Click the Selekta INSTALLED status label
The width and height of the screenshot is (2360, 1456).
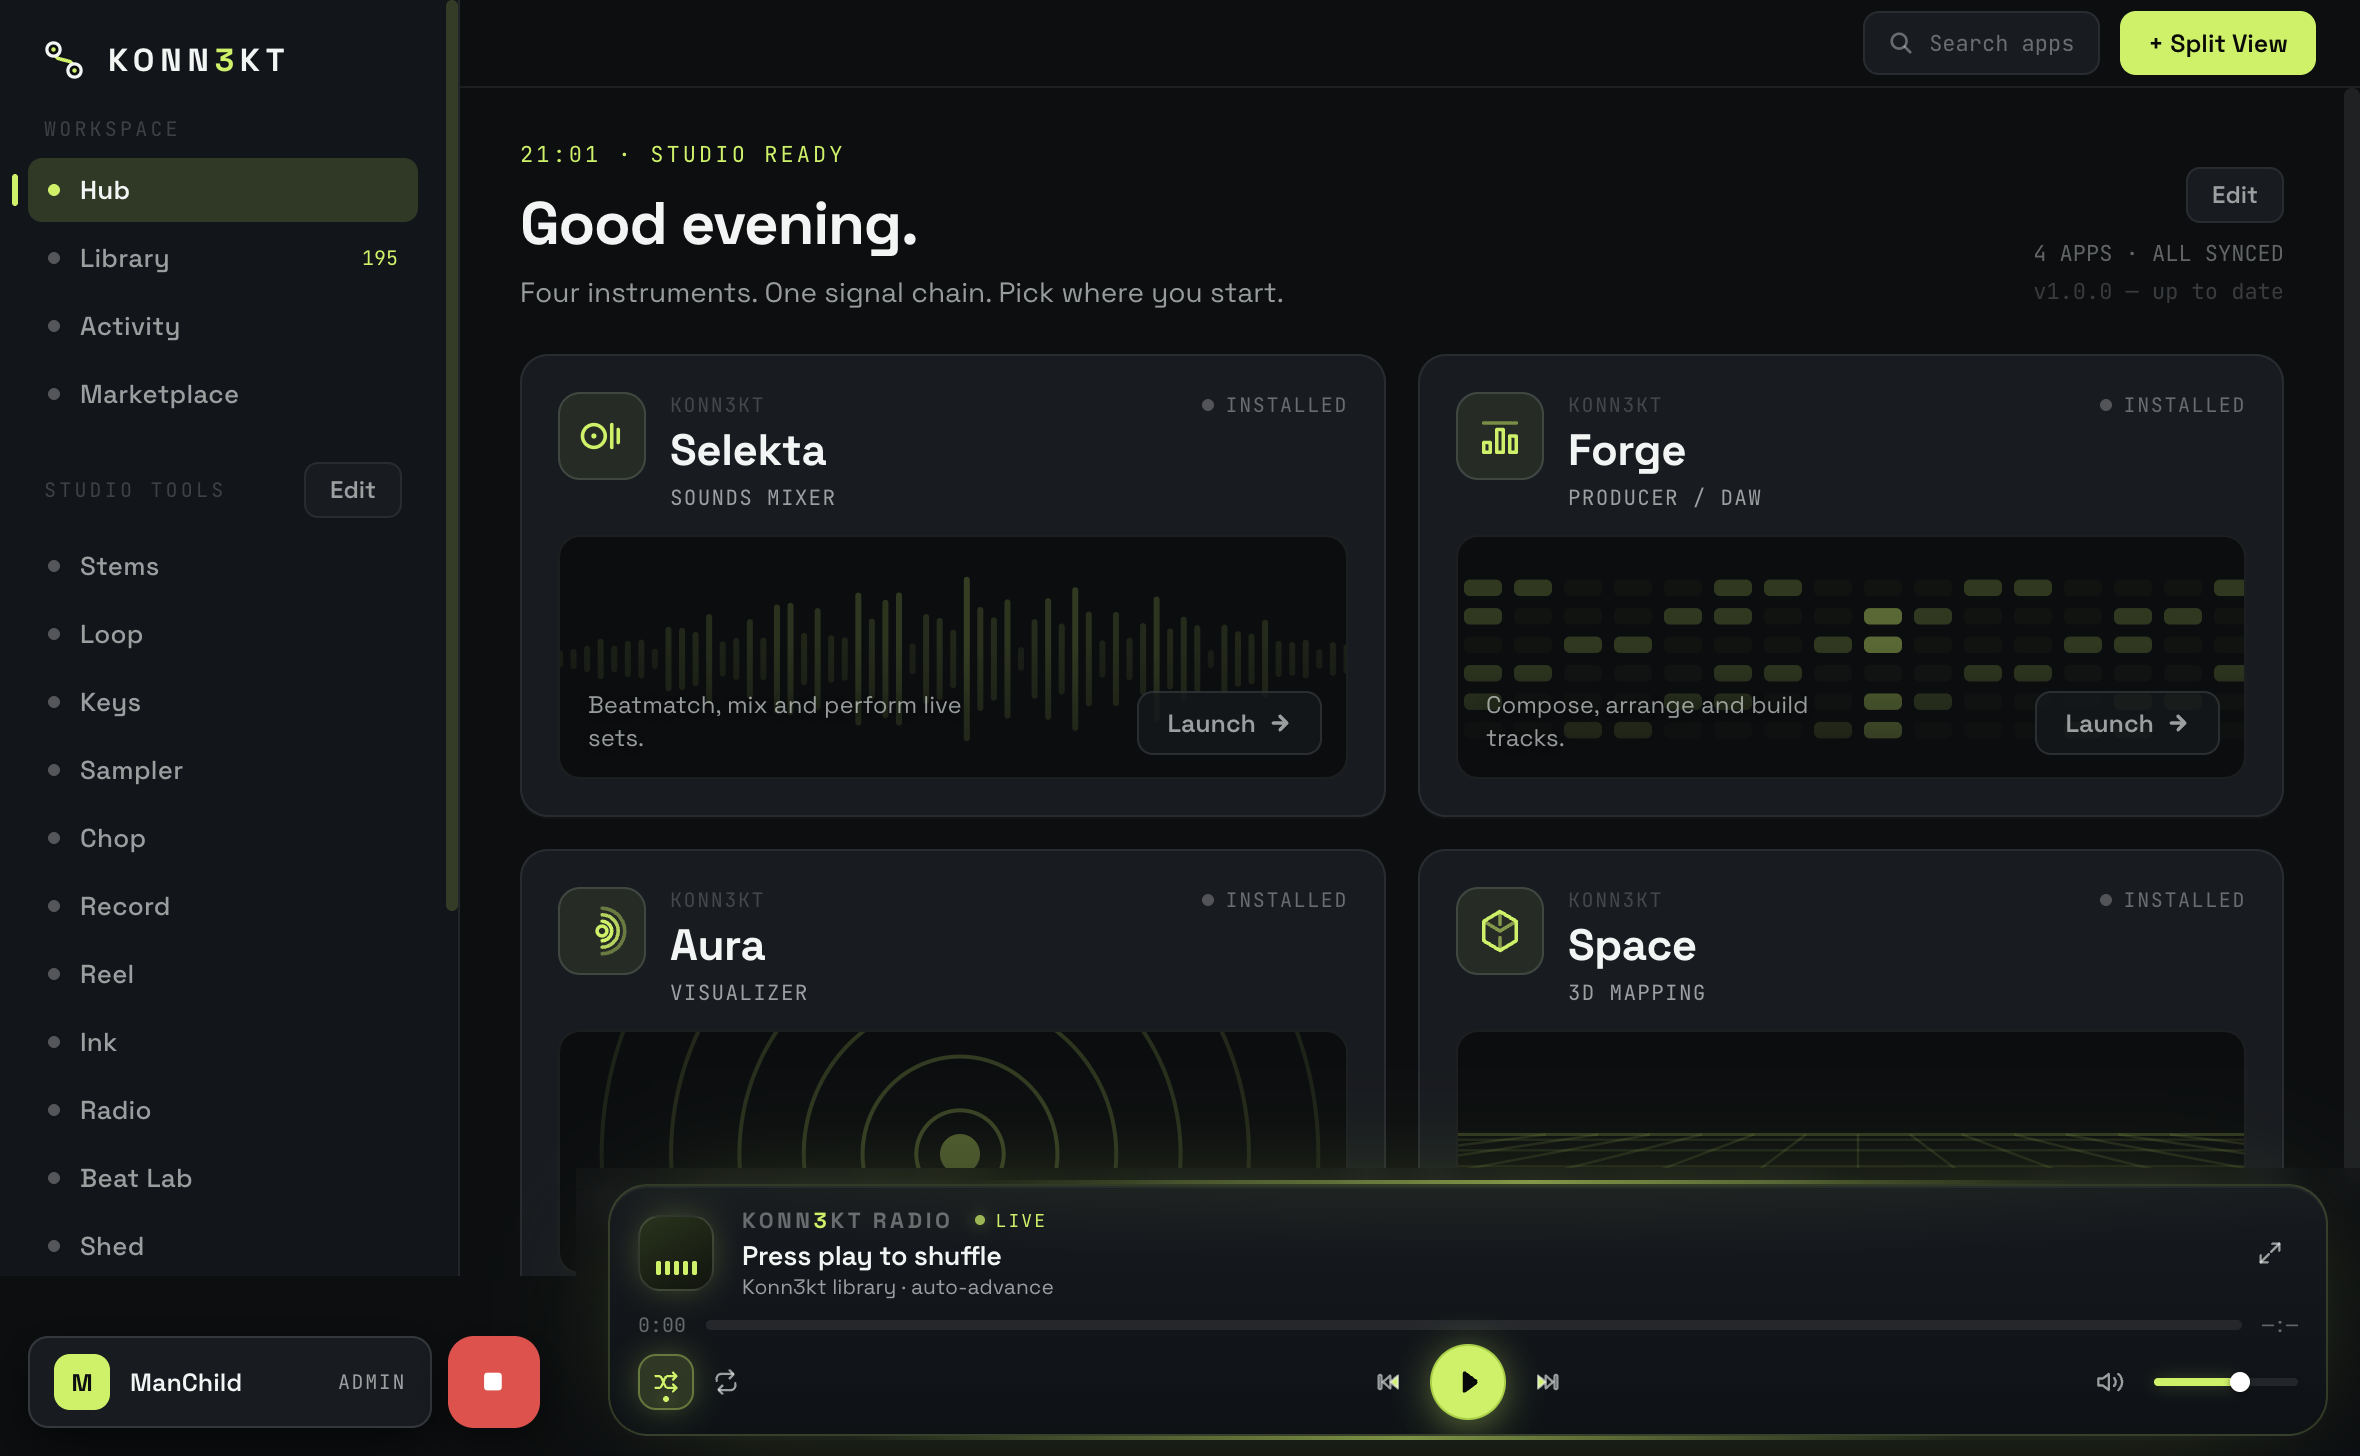tap(1274, 405)
